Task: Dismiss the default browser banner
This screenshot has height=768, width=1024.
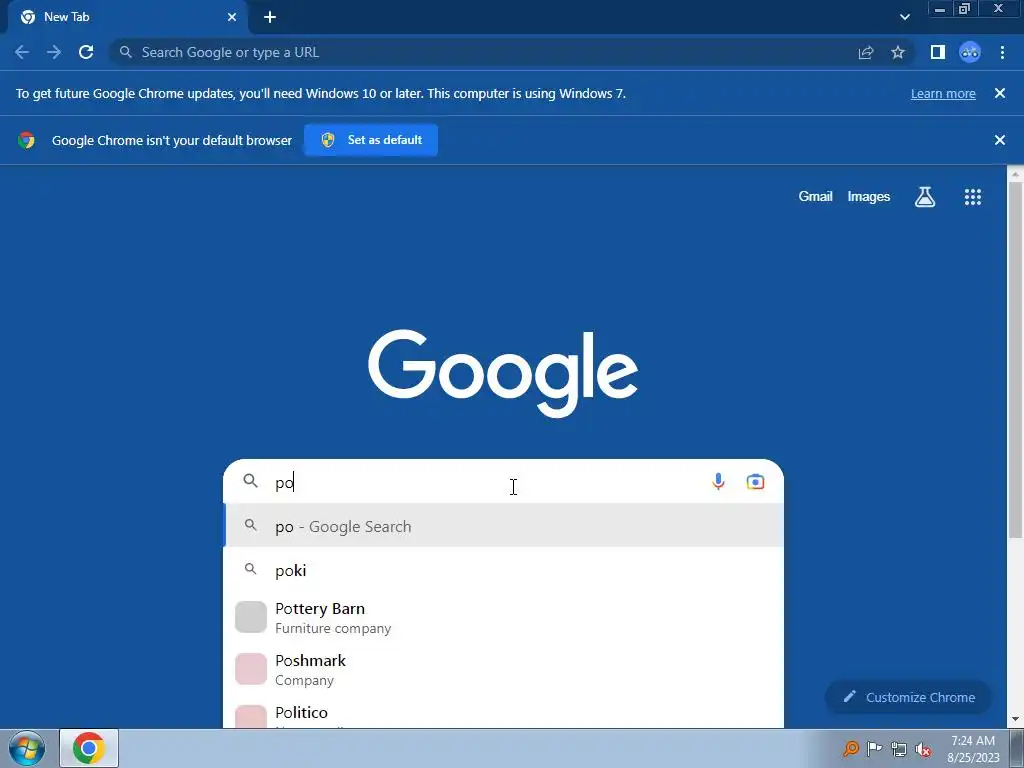Action: 1000,140
